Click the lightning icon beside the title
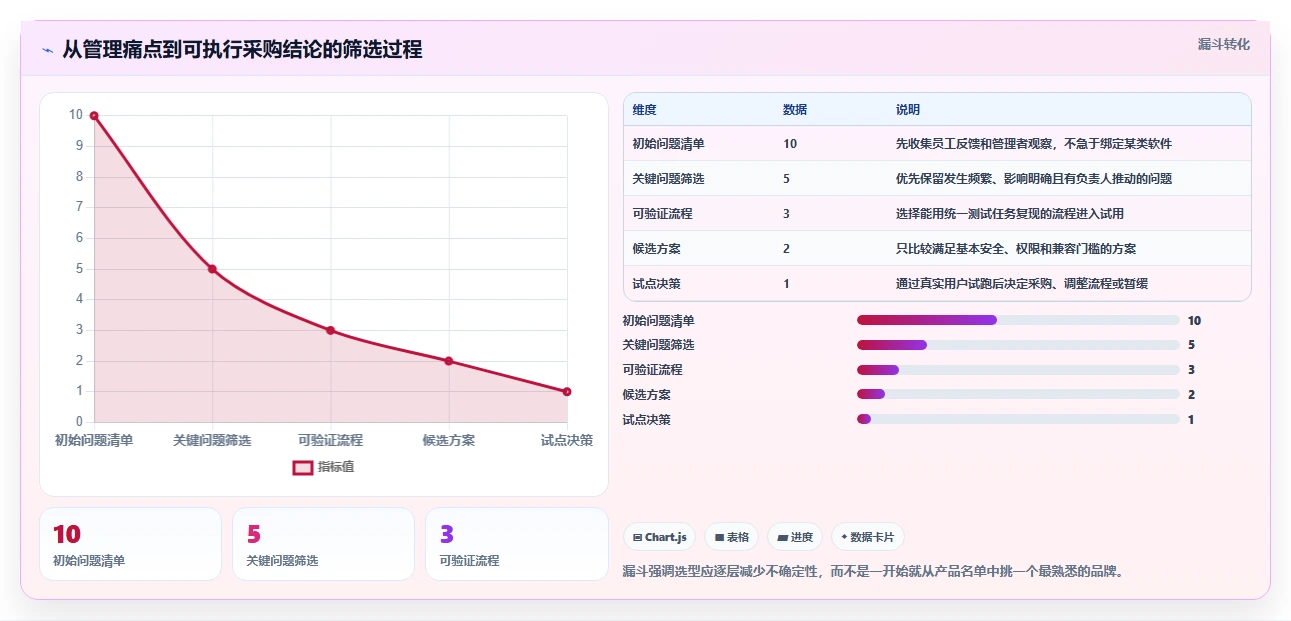 [x=47, y=50]
